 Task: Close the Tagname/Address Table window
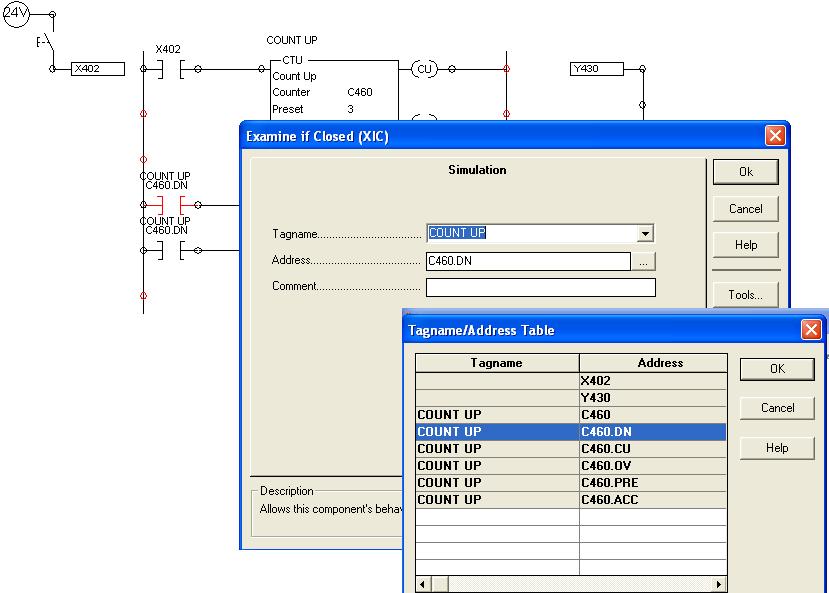pyautogui.click(x=811, y=330)
